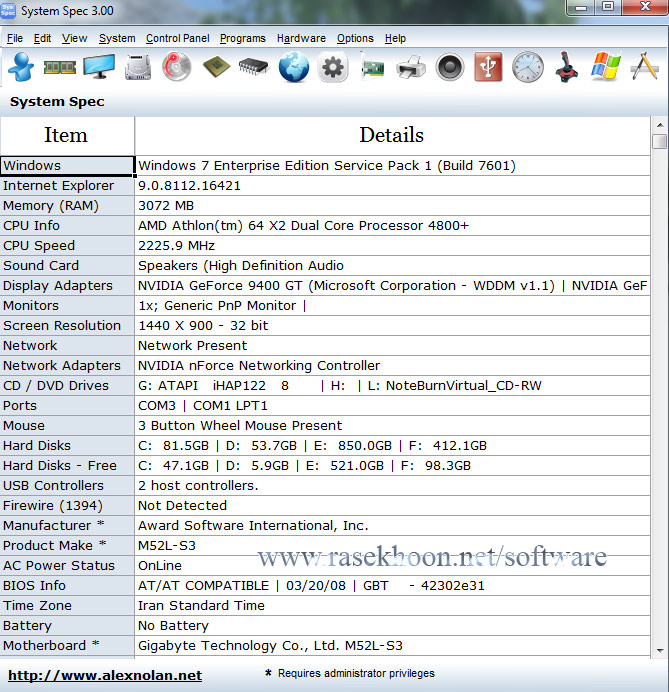669x692 pixels.
Task: Click the scrollbar up arrow
Action: (x=660, y=125)
